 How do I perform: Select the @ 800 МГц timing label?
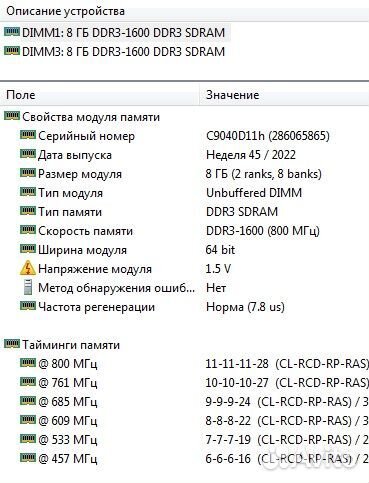(68, 364)
